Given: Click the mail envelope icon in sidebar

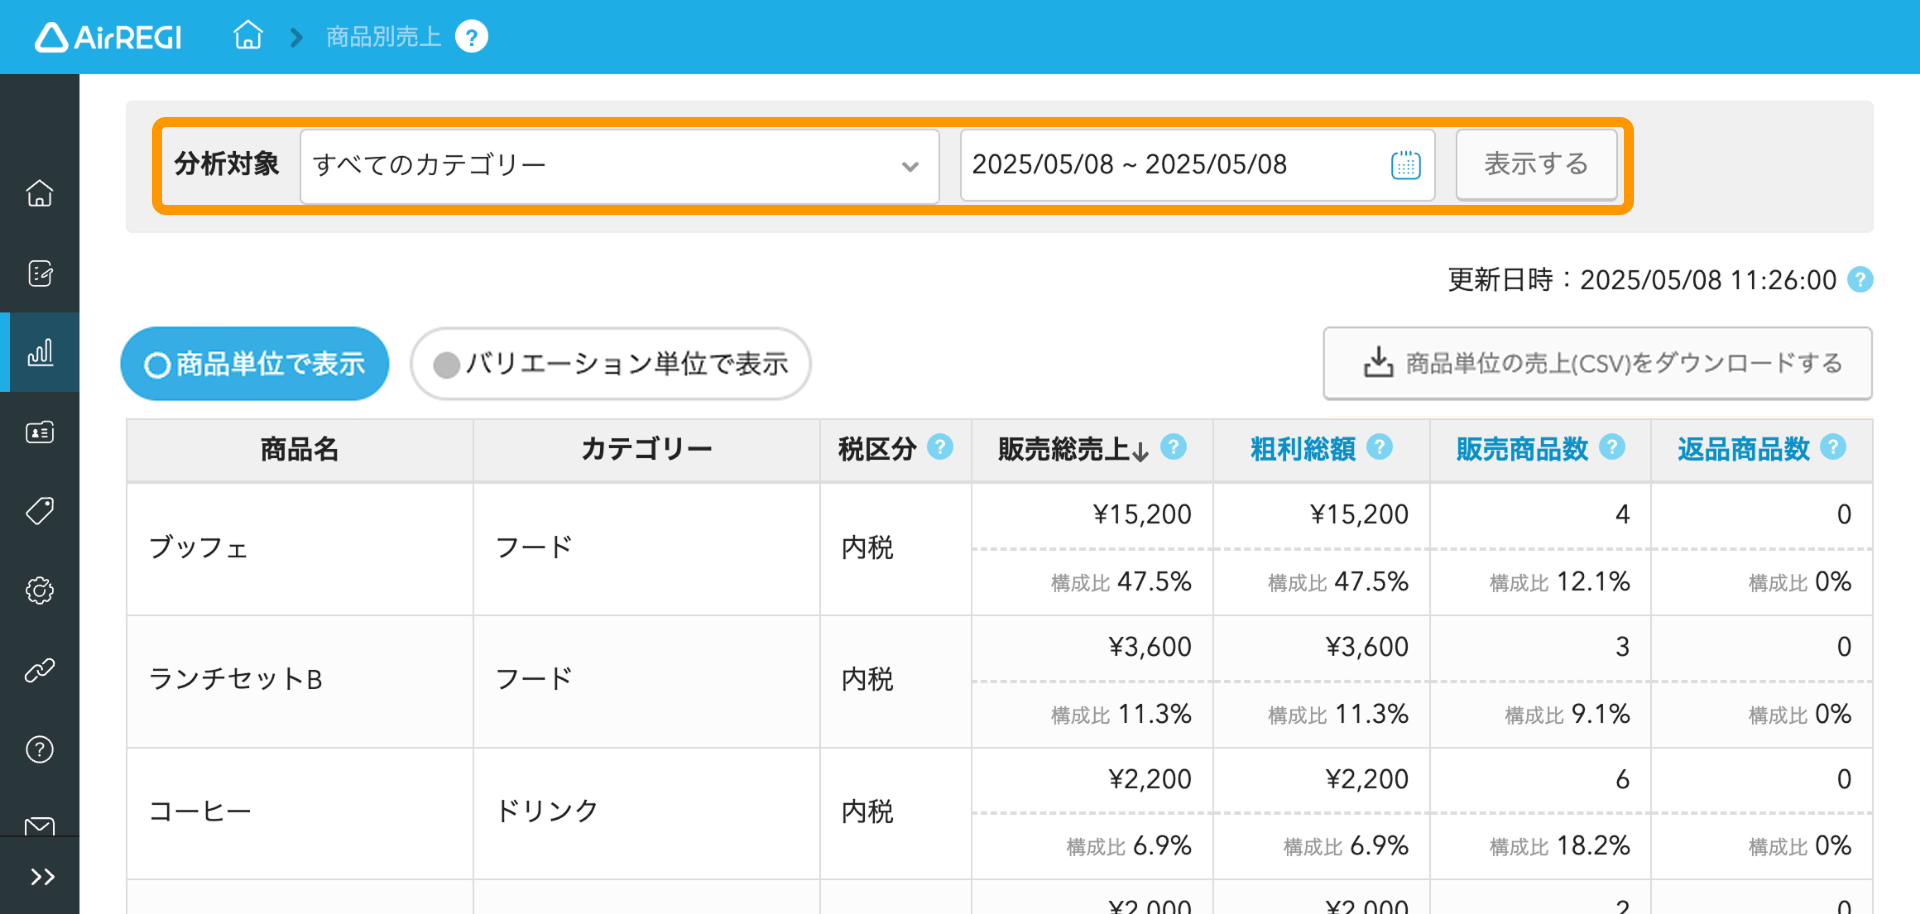Looking at the screenshot, I should (x=40, y=826).
